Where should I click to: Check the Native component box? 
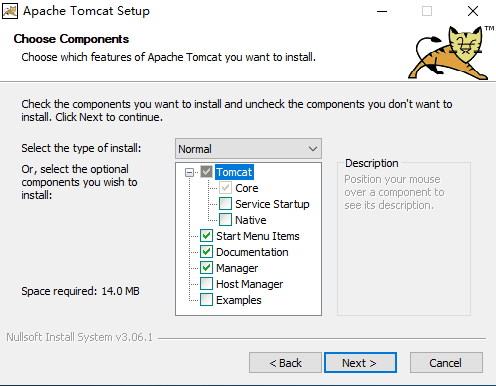[225, 220]
